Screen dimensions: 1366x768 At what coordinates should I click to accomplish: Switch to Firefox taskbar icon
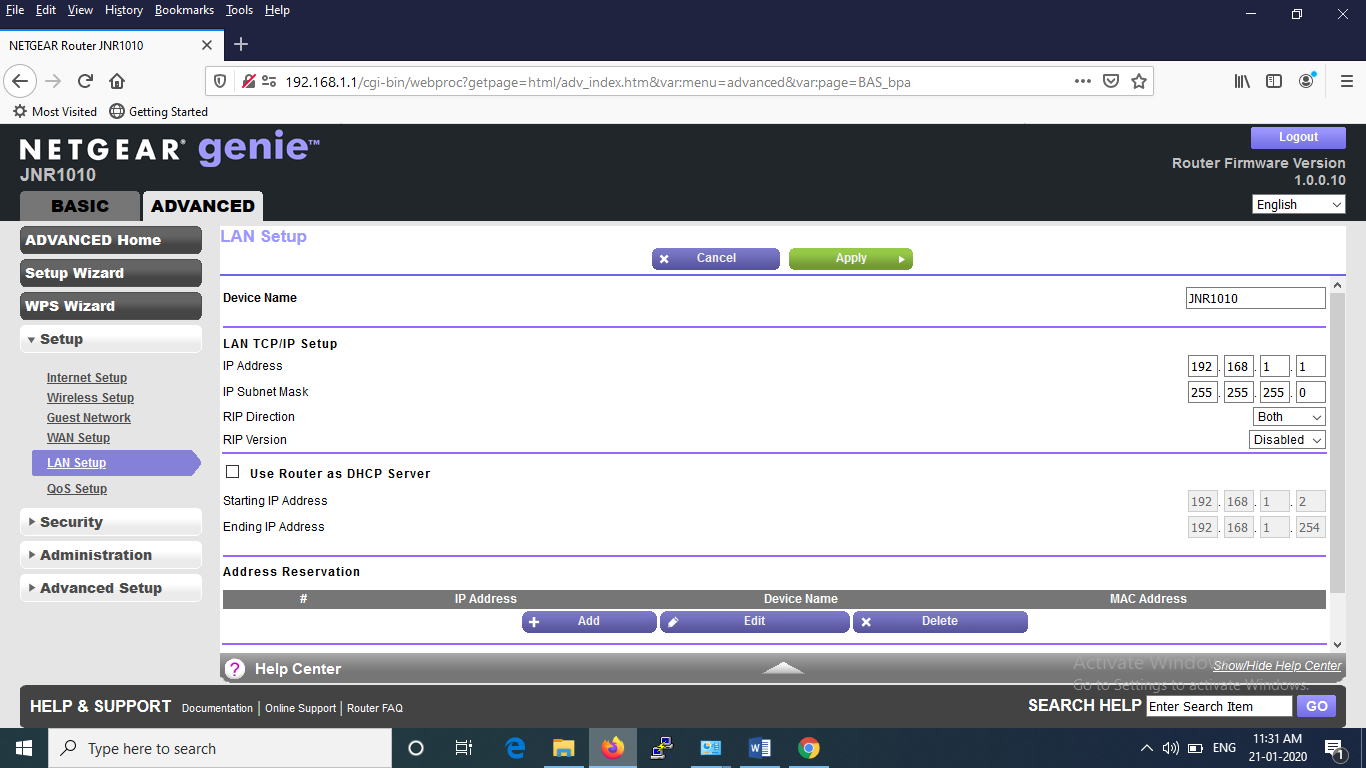point(613,748)
